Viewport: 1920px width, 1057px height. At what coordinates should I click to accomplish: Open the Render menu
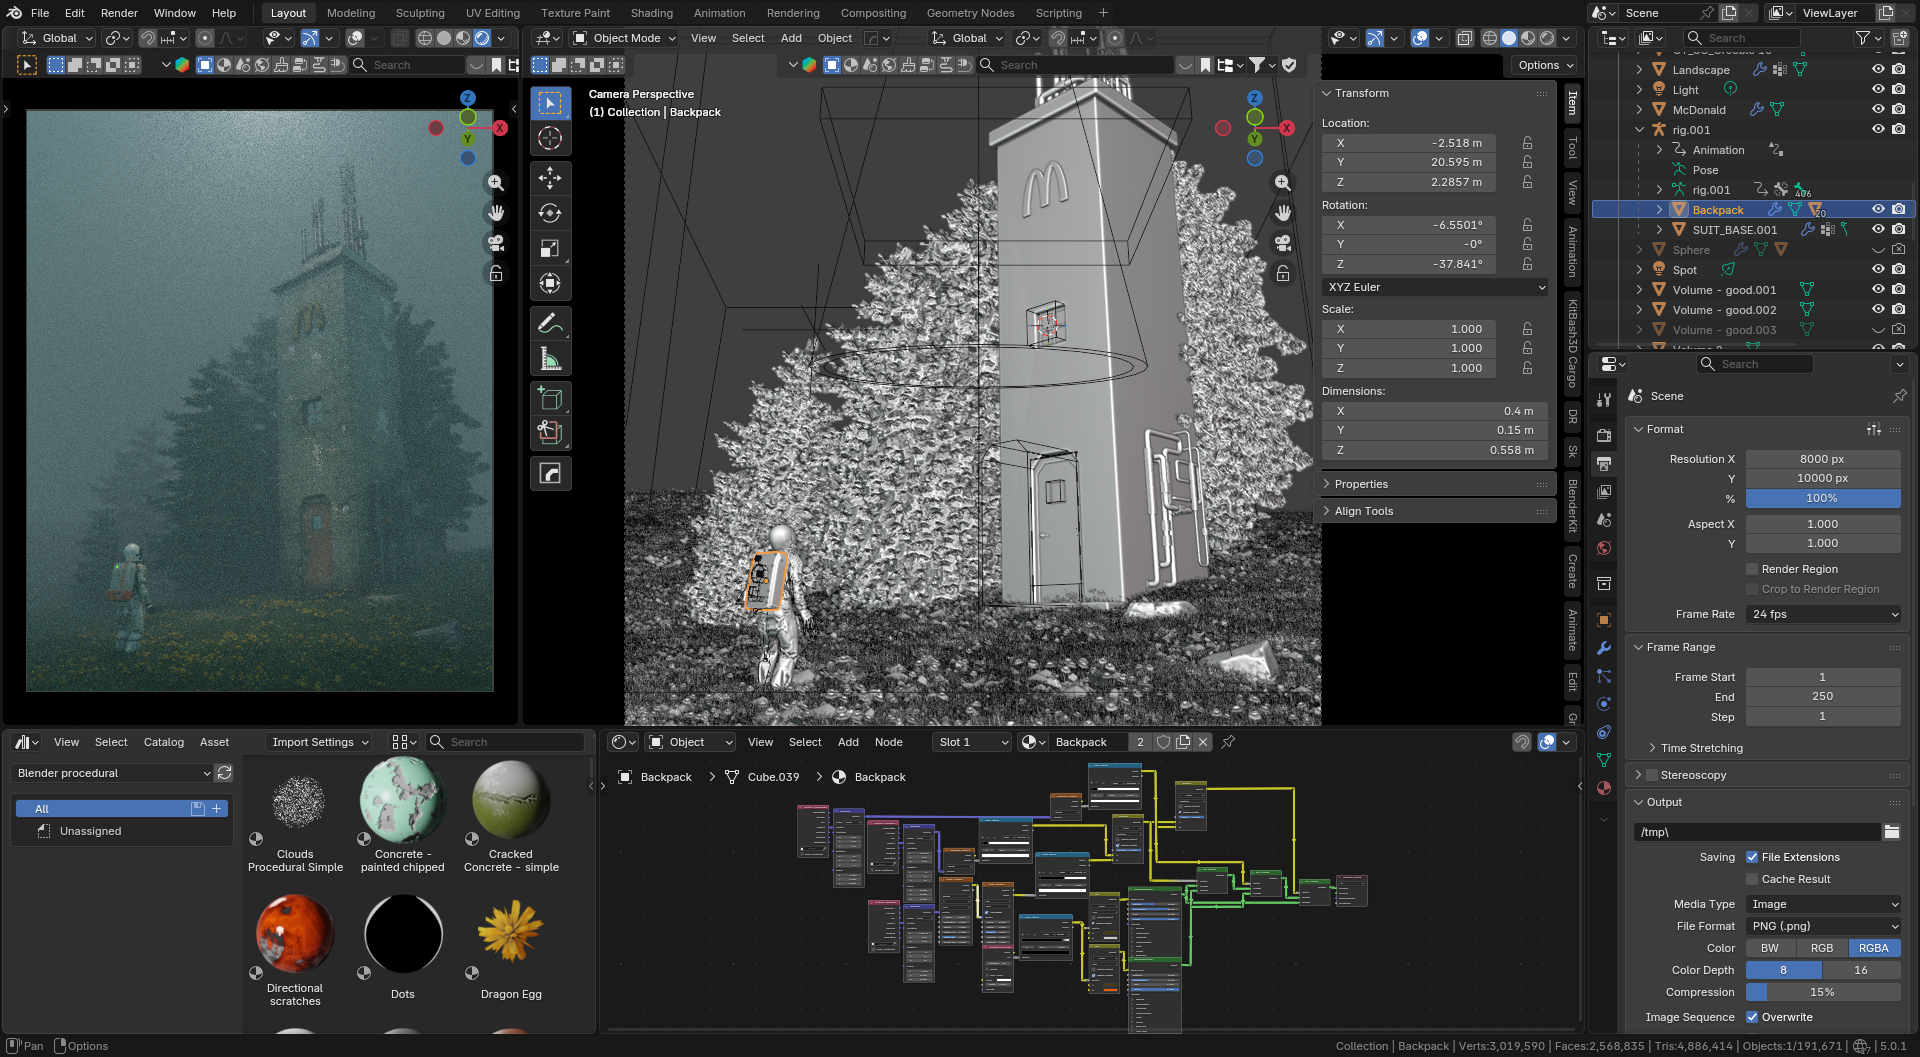(x=119, y=13)
